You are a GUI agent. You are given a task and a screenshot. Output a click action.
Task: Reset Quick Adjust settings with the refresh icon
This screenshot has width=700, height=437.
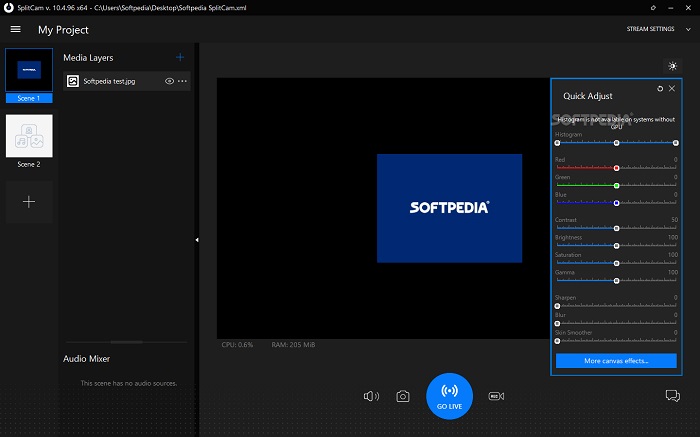(660, 89)
